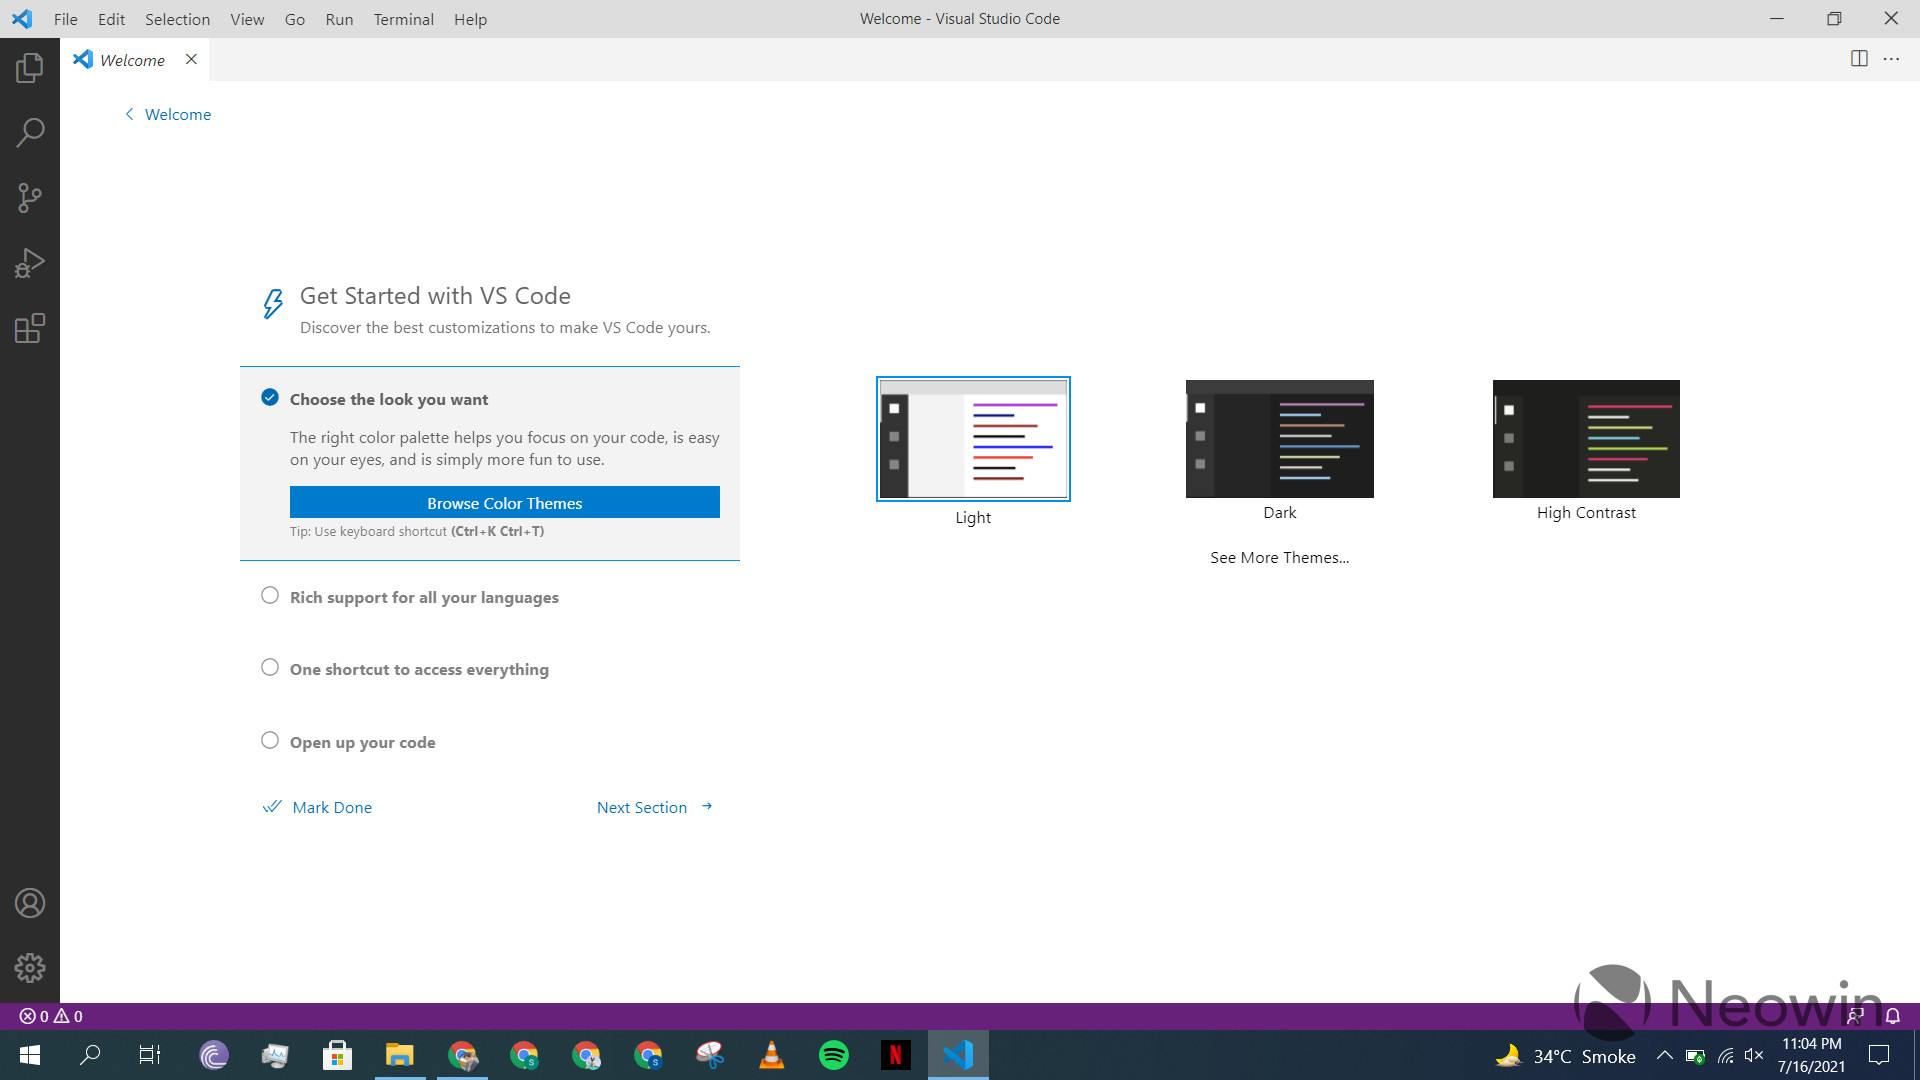
Task: Click the notifications bell in the status bar
Action: pos(1892,1015)
